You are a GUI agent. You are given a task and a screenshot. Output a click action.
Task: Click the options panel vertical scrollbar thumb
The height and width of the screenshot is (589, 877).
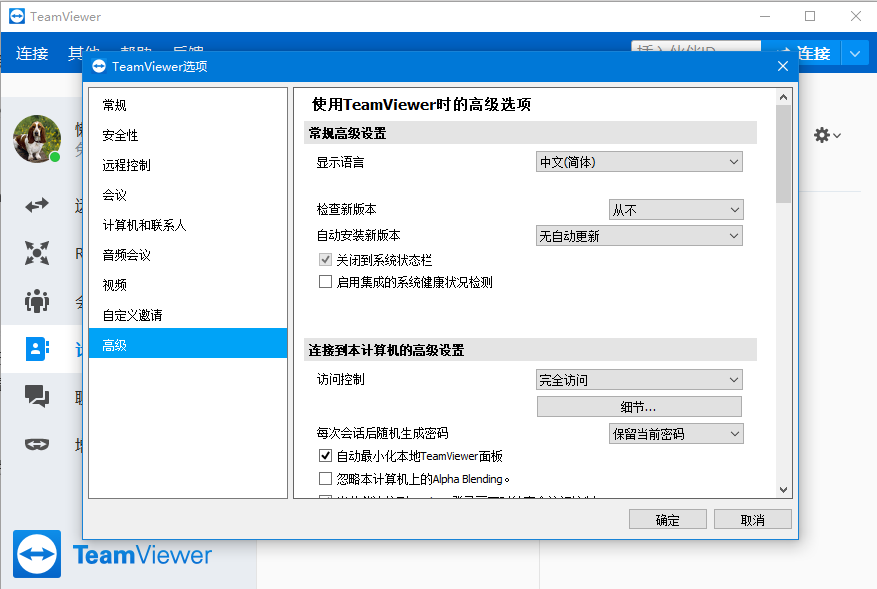pos(783,154)
